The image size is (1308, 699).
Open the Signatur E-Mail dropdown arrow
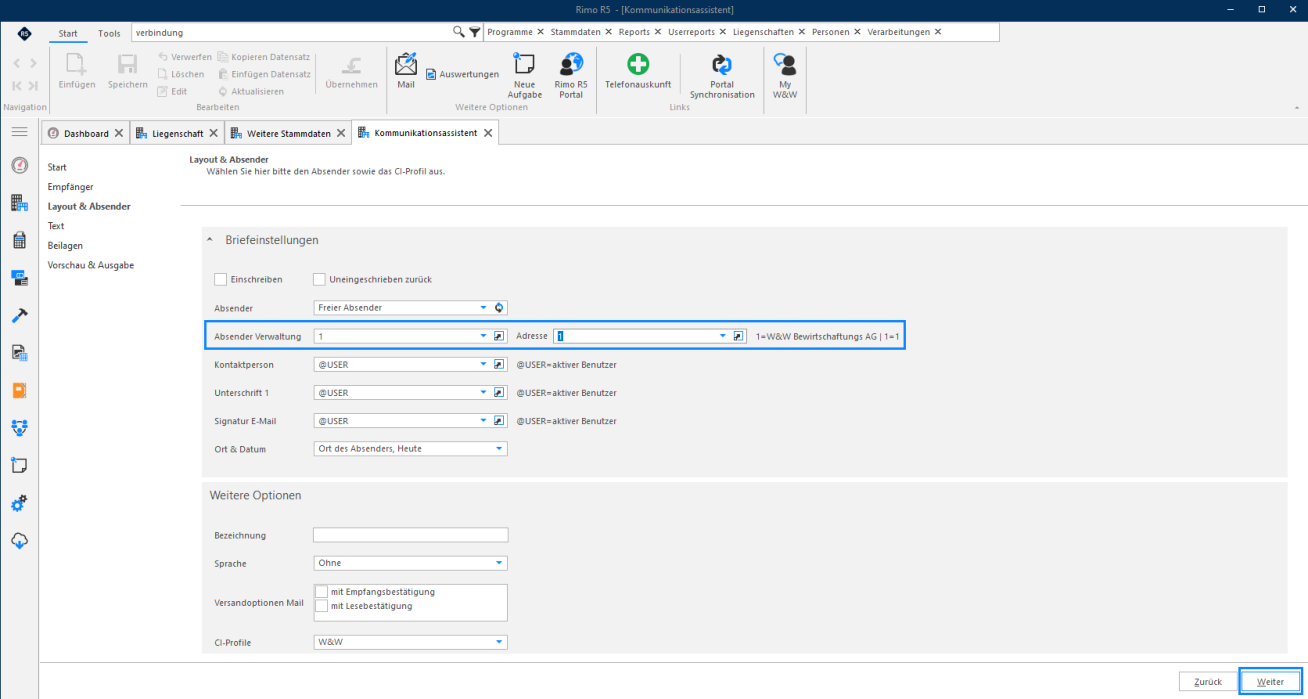(x=484, y=420)
